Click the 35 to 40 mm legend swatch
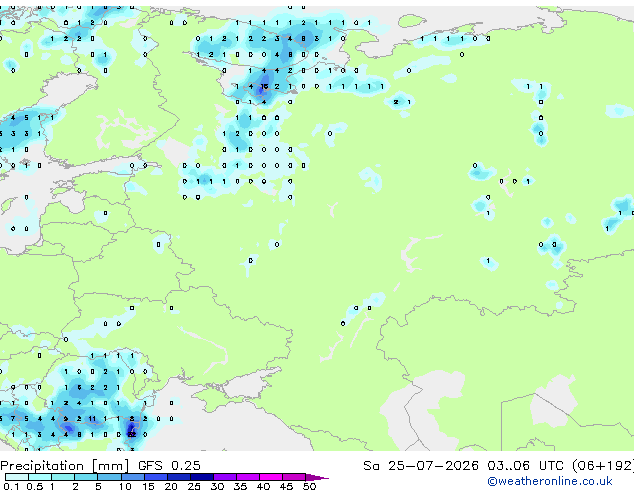The width and height of the screenshot is (634, 490). pyautogui.click(x=248, y=477)
